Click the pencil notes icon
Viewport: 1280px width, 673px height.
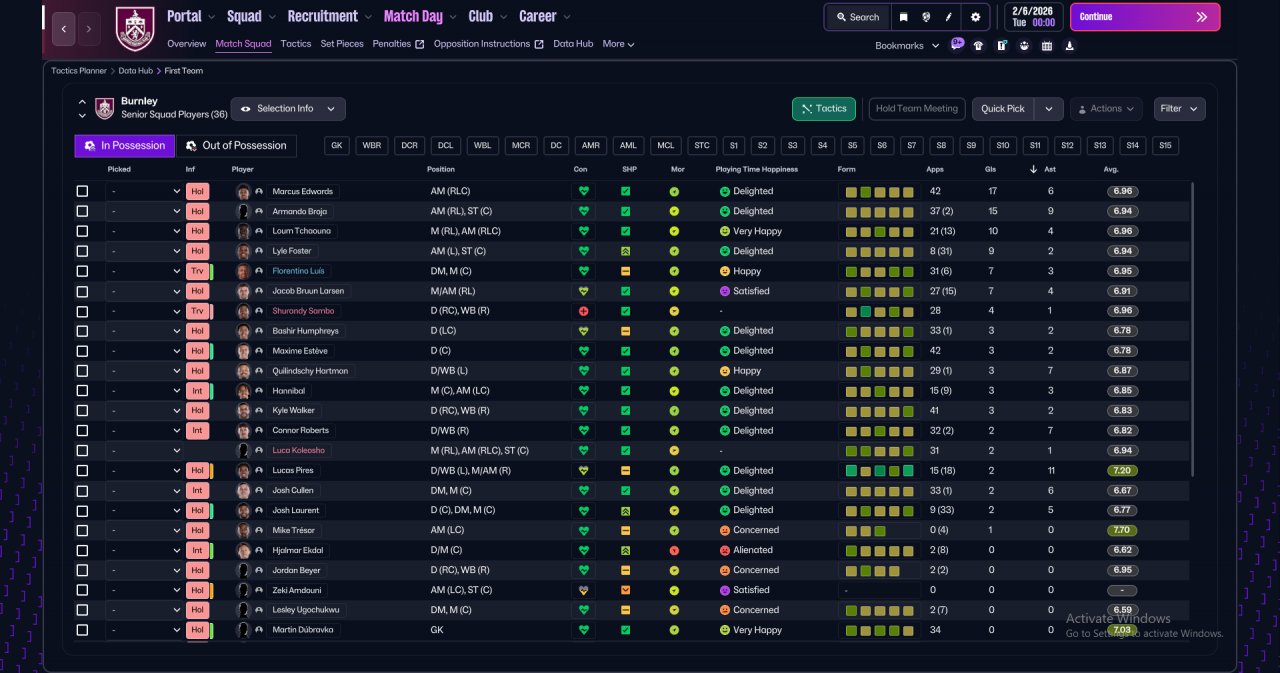coord(950,17)
